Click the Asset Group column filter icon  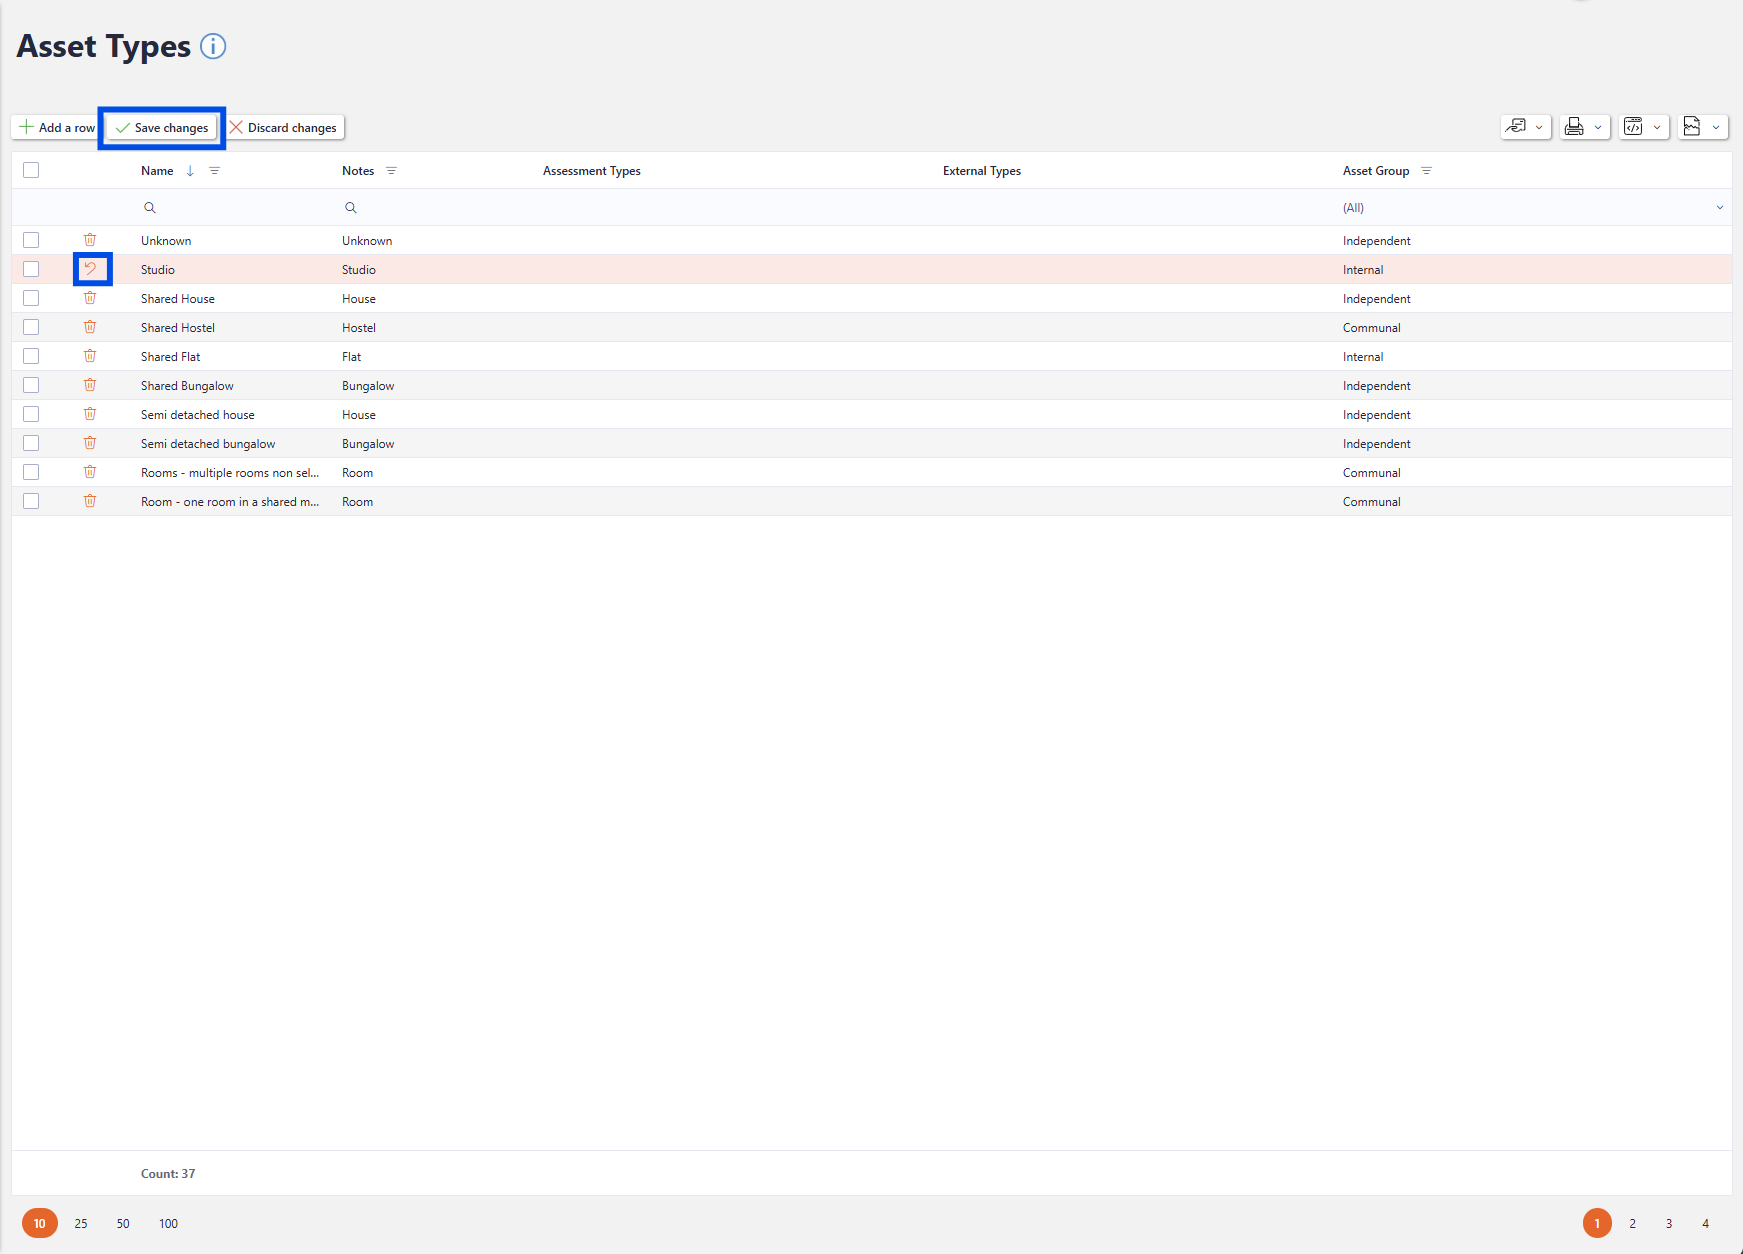click(1426, 171)
